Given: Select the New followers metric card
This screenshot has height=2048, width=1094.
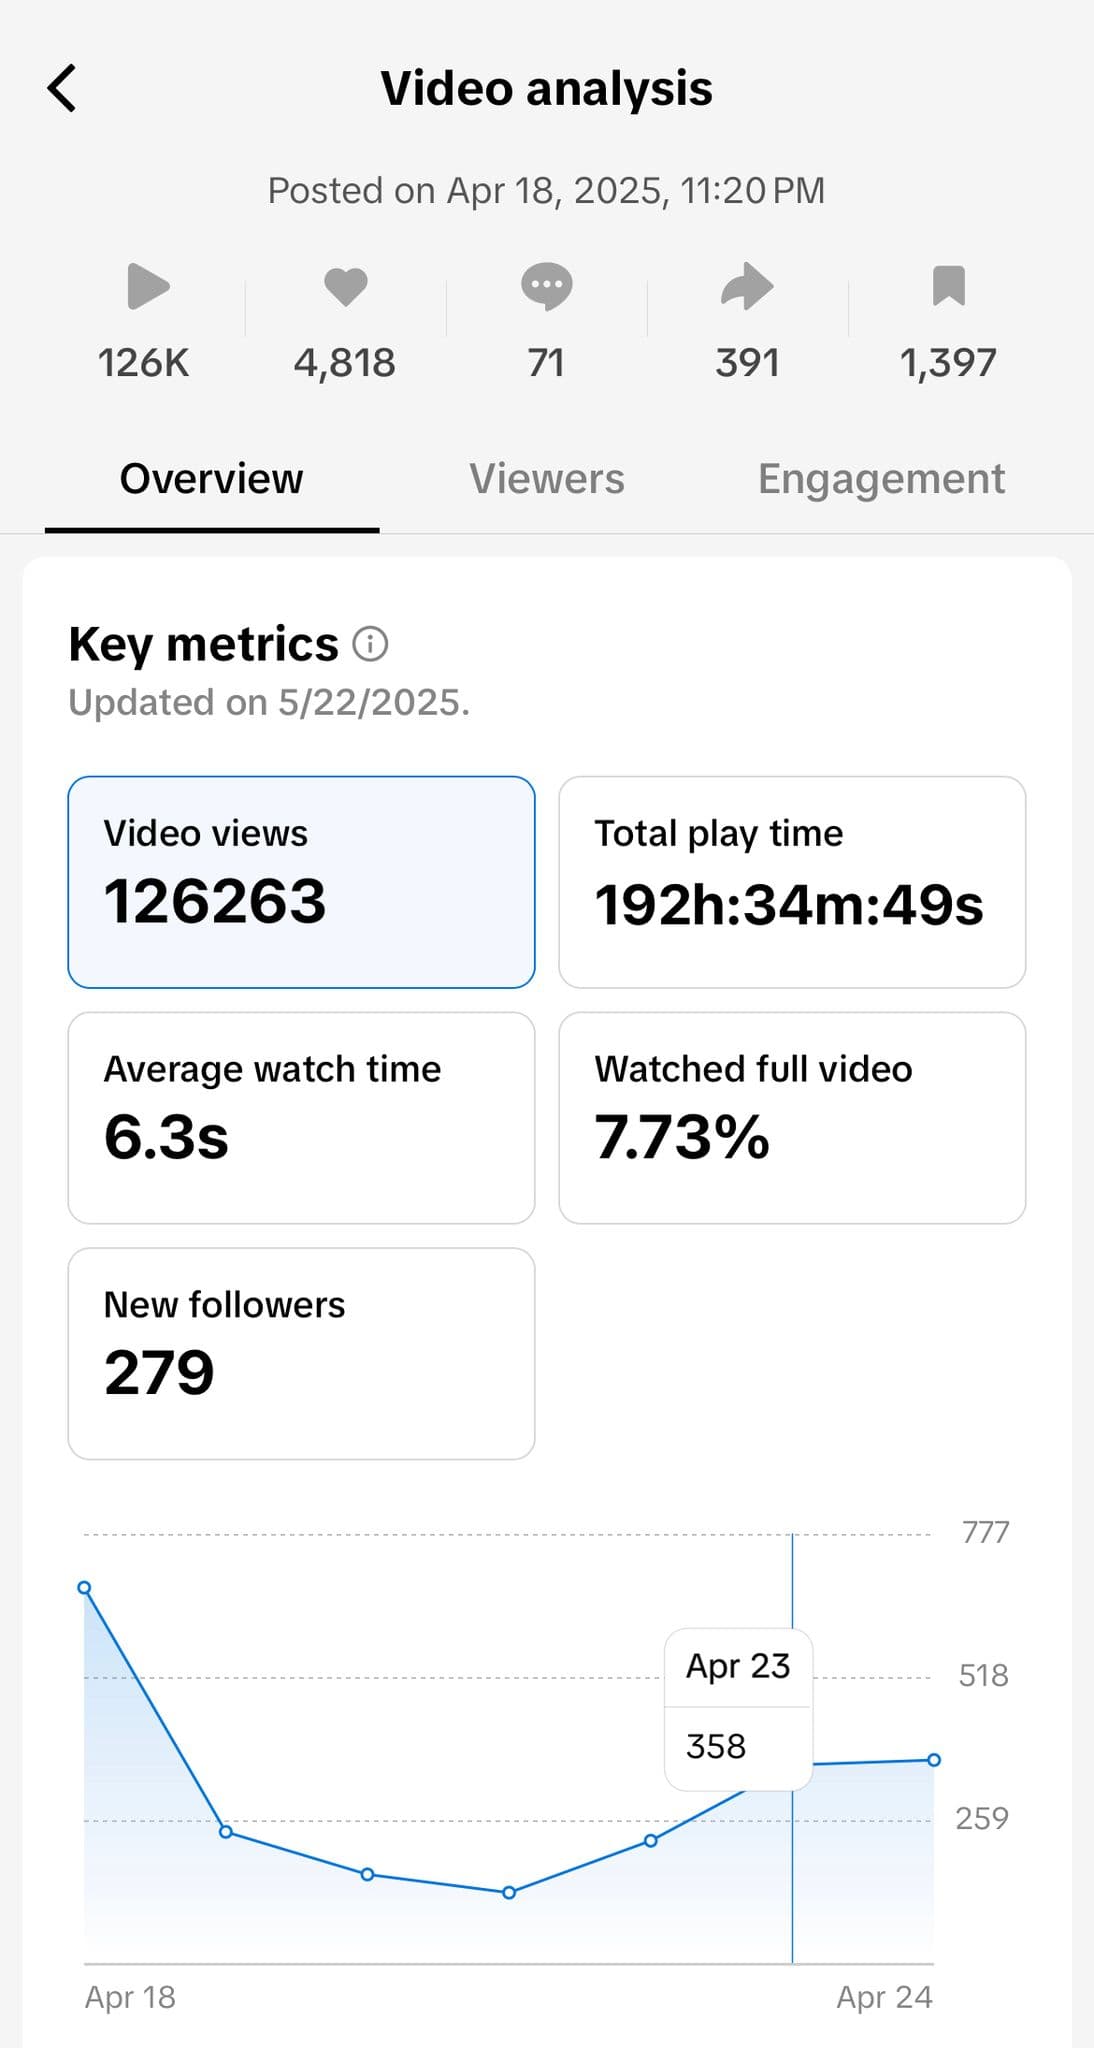Looking at the screenshot, I should [x=302, y=1350].
